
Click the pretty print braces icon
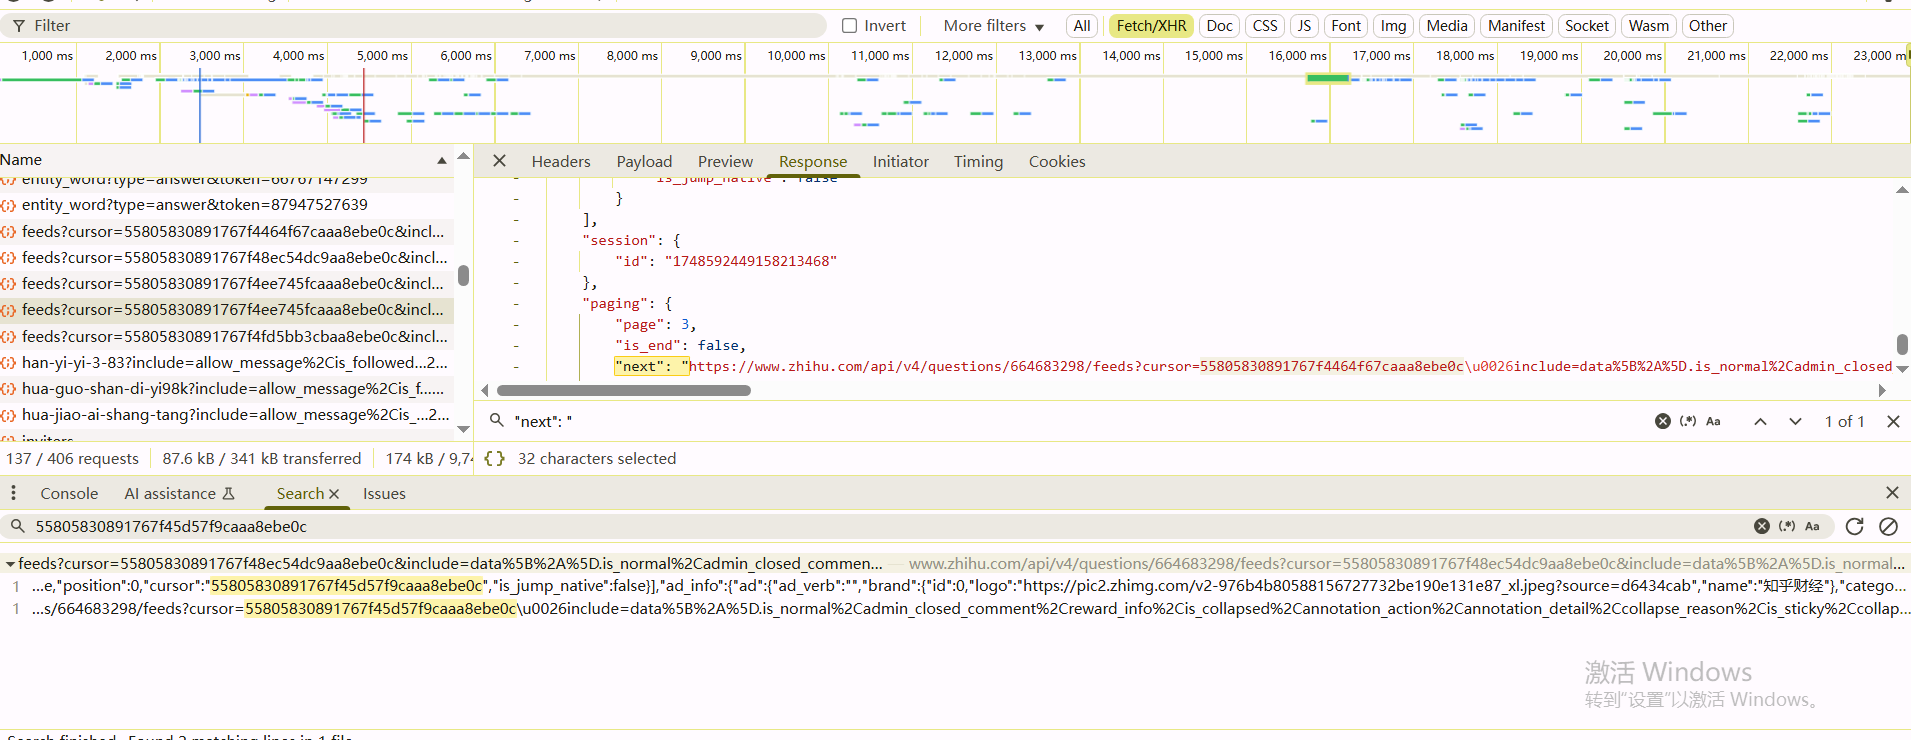coord(494,458)
